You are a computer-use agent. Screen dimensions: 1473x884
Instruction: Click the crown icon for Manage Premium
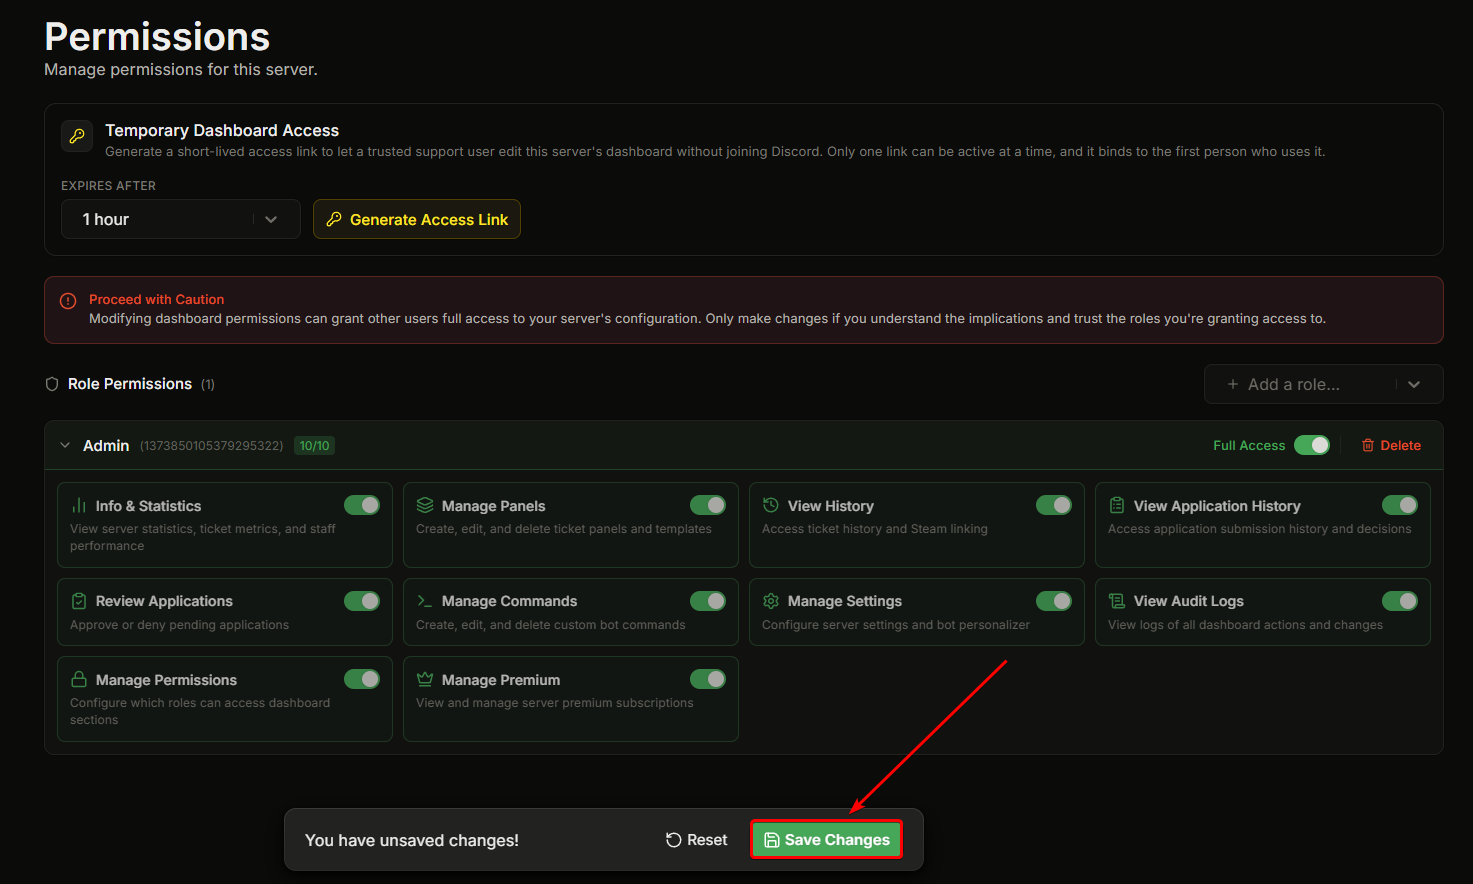click(x=425, y=679)
